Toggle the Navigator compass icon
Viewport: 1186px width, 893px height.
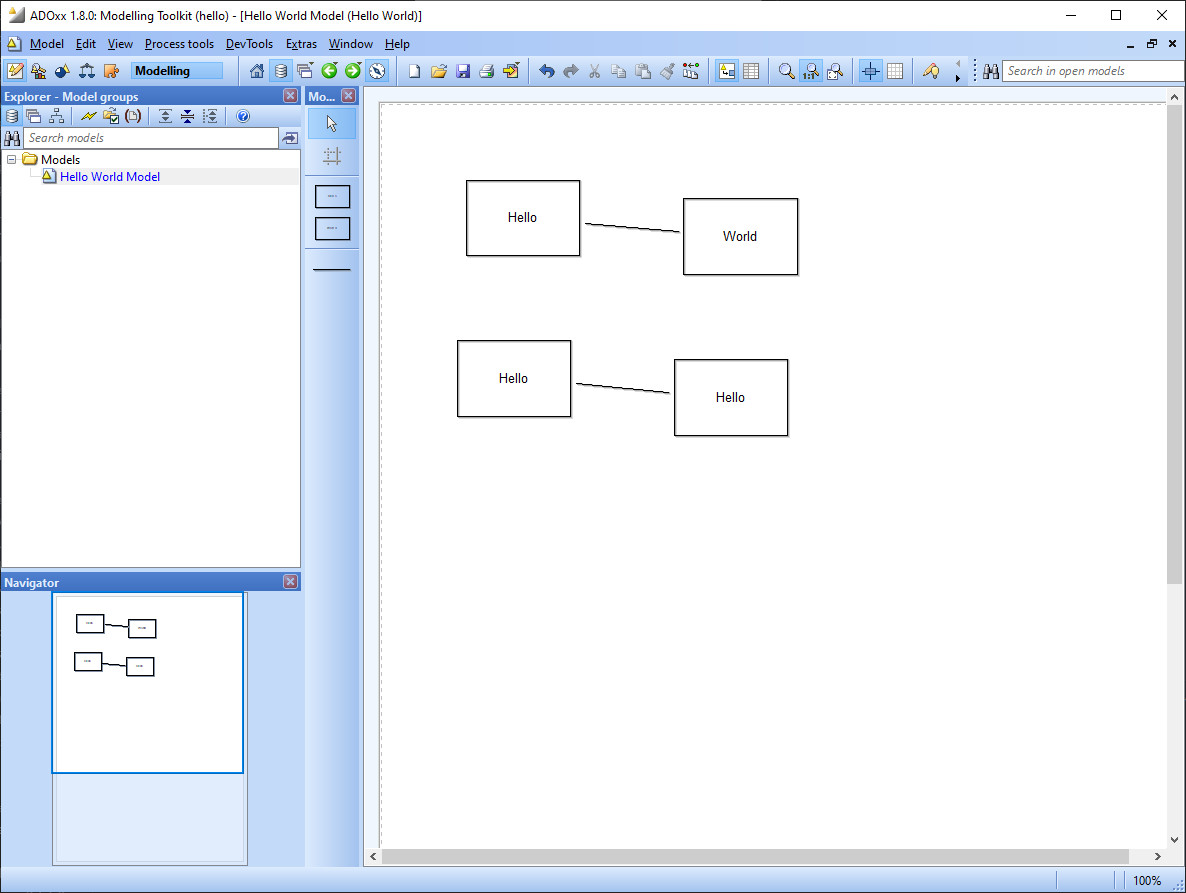(x=377, y=71)
